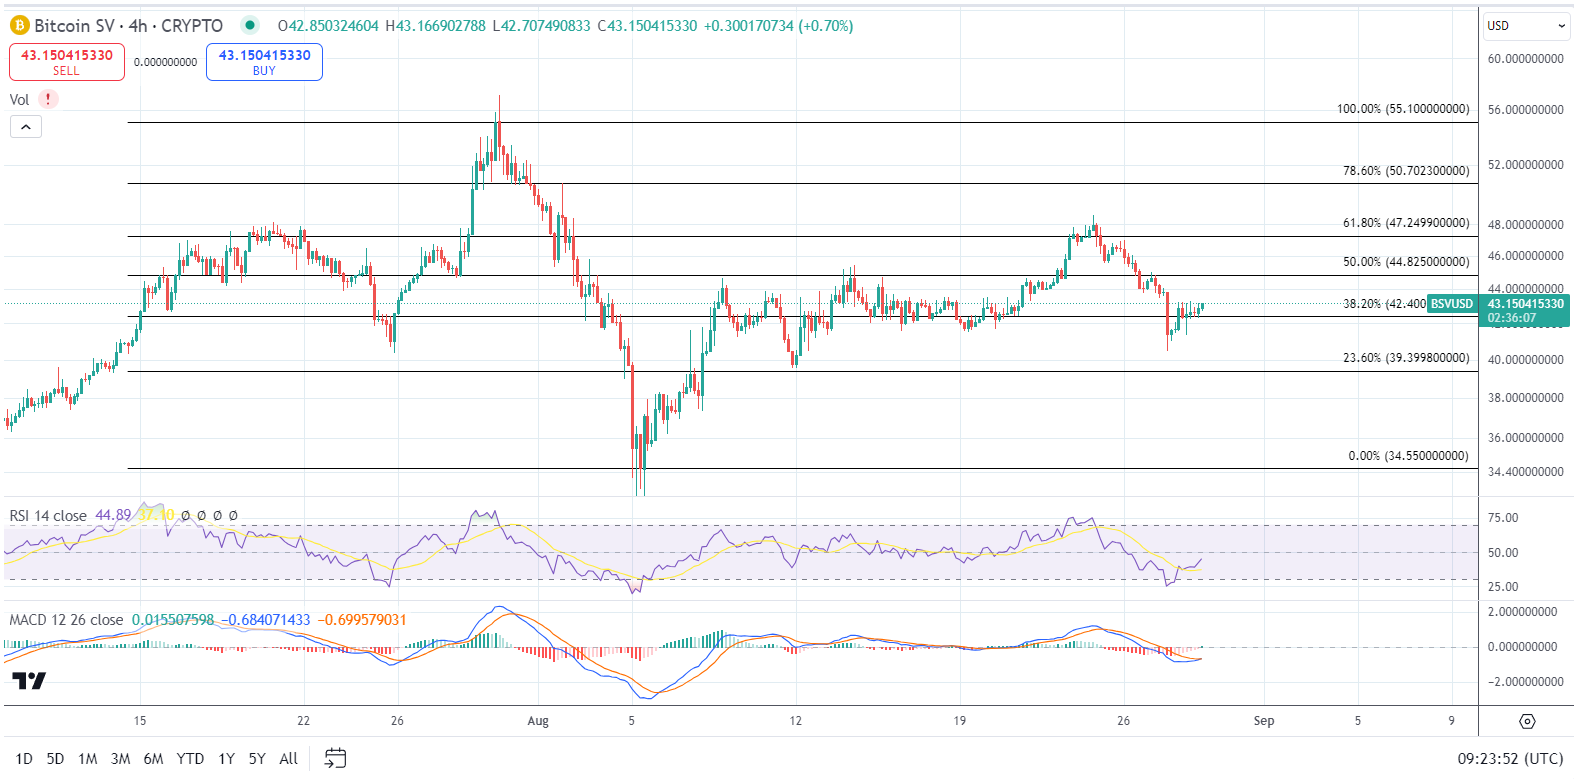Click the 46.000000000 price axis label
Viewport: 1578px width, 783px height.
tap(1526, 256)
